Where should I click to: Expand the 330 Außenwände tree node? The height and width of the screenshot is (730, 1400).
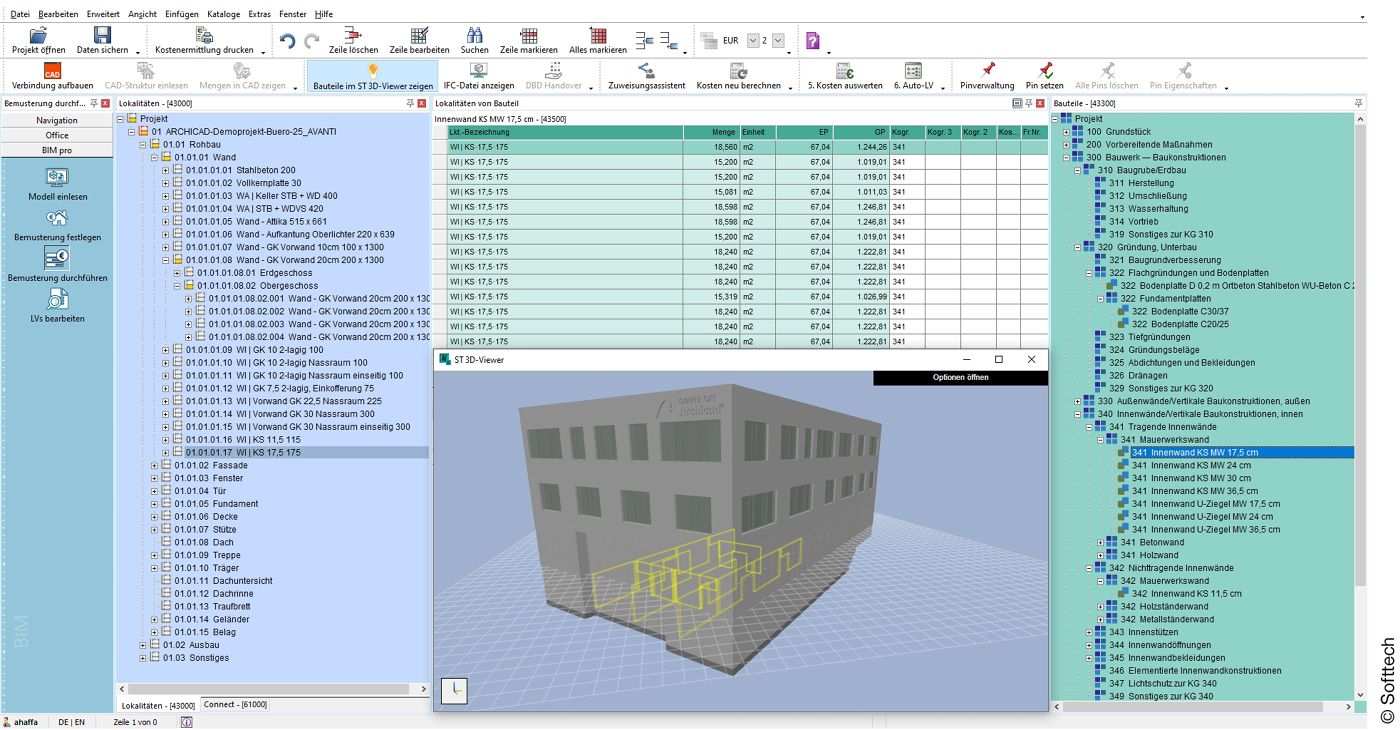pos(1078,401)
